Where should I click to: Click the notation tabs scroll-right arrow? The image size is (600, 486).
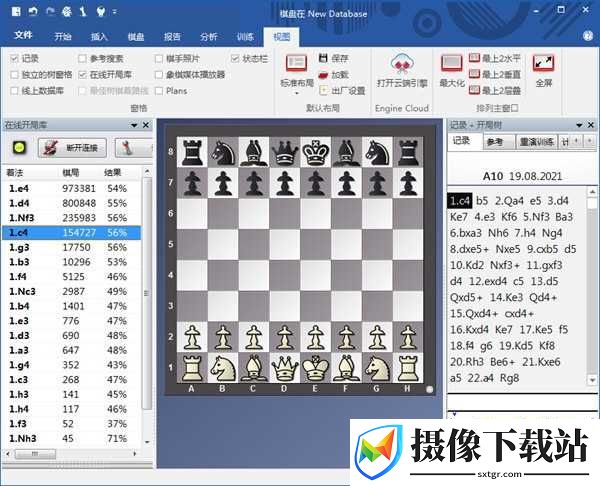589,141
